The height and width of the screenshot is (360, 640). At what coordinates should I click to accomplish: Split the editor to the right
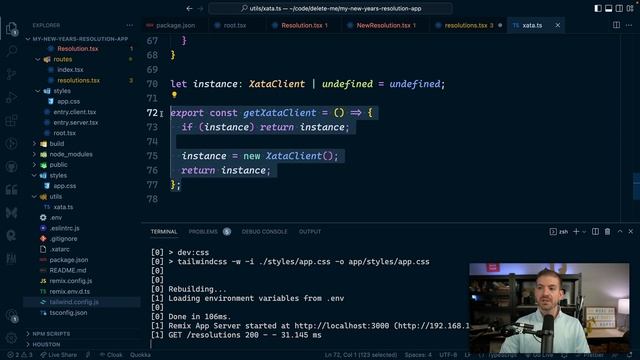[x=616, y=25]
